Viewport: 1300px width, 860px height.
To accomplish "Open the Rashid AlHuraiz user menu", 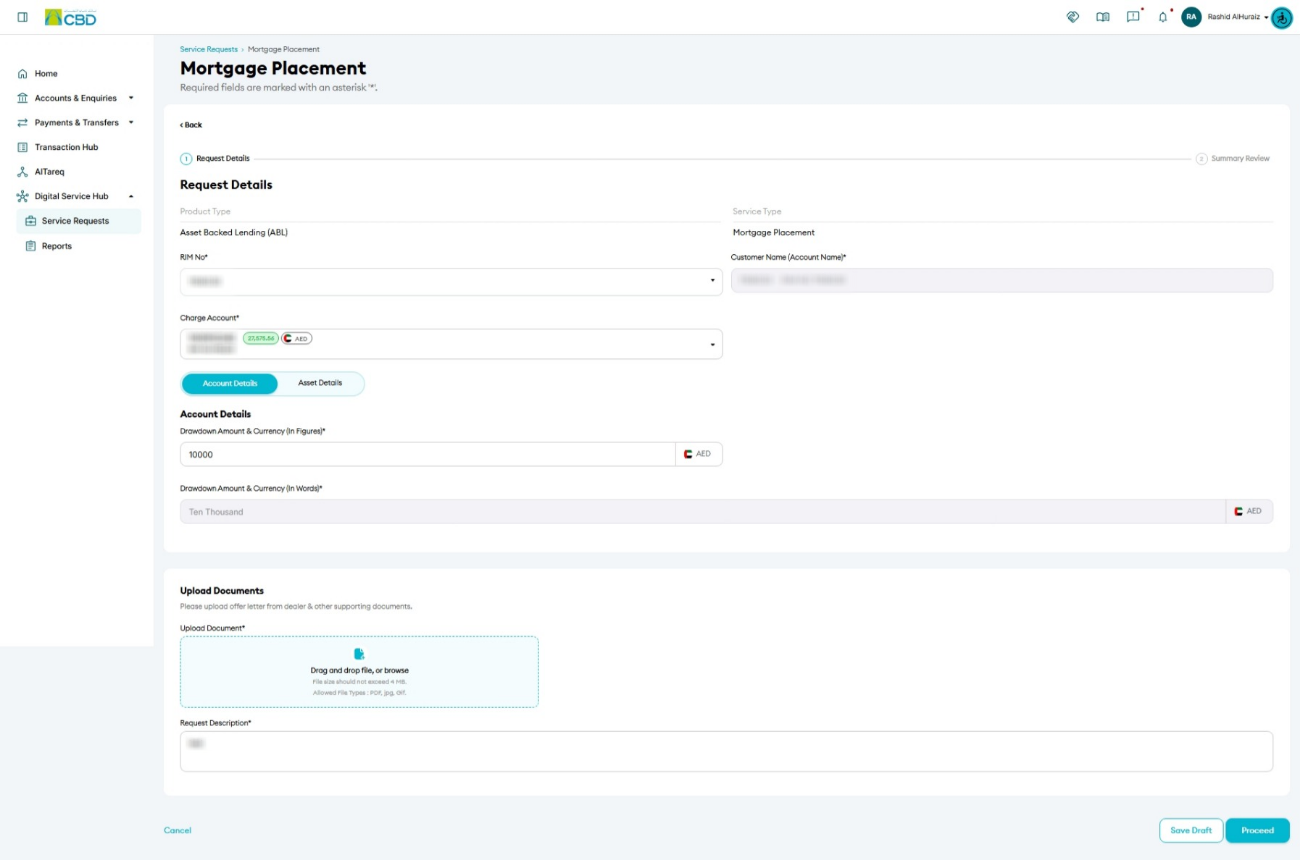I will tap(1237, 17).
